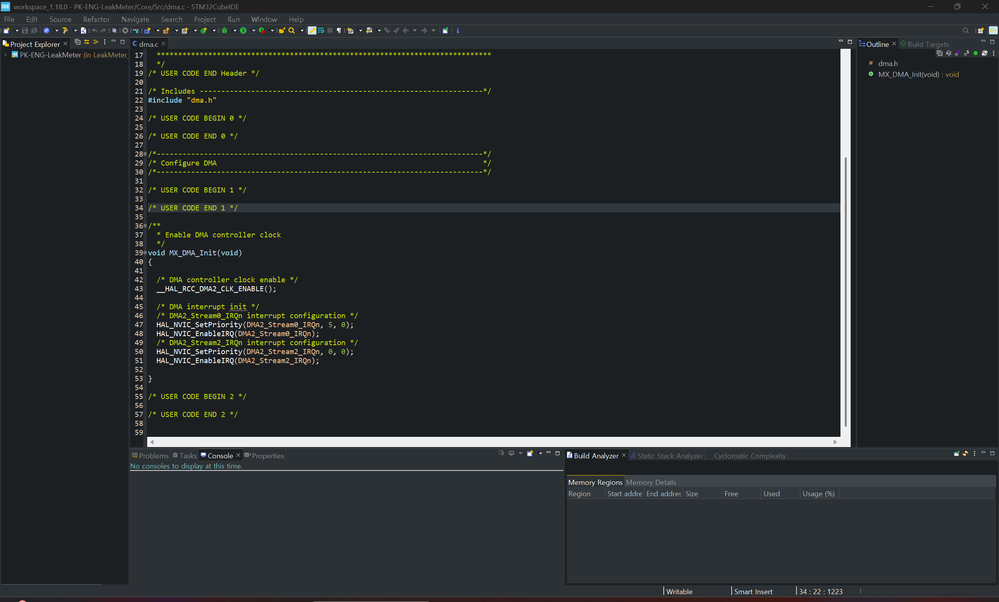Collapse the MX_DMA_Init function fold at line 39
This screenshot has height=602, width=999.
pos(146,253)
